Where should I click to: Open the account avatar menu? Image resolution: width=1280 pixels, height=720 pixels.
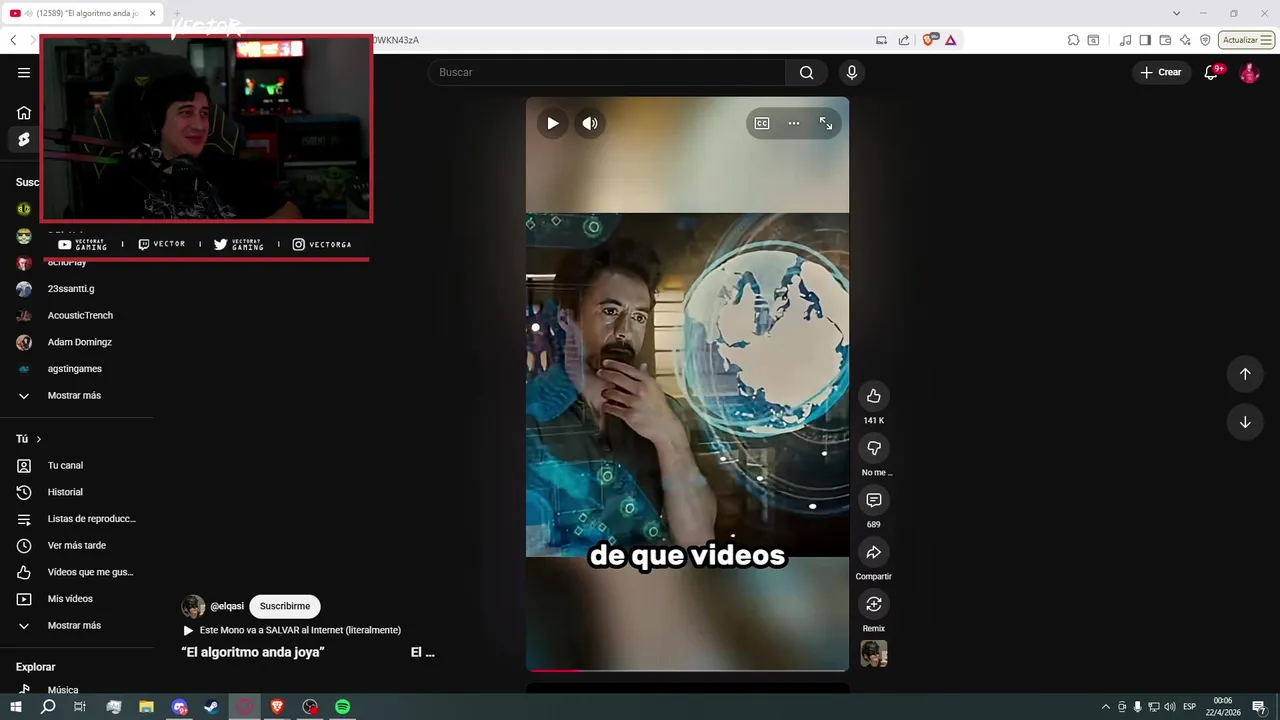[x=1249, y=72]
